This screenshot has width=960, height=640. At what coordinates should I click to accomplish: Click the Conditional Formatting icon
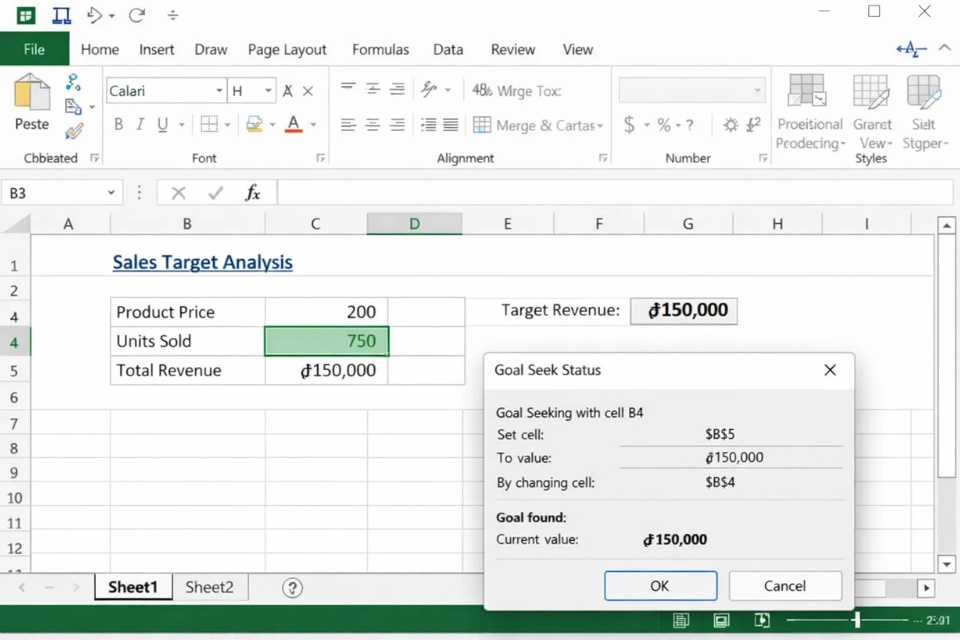tap(808, 110)
